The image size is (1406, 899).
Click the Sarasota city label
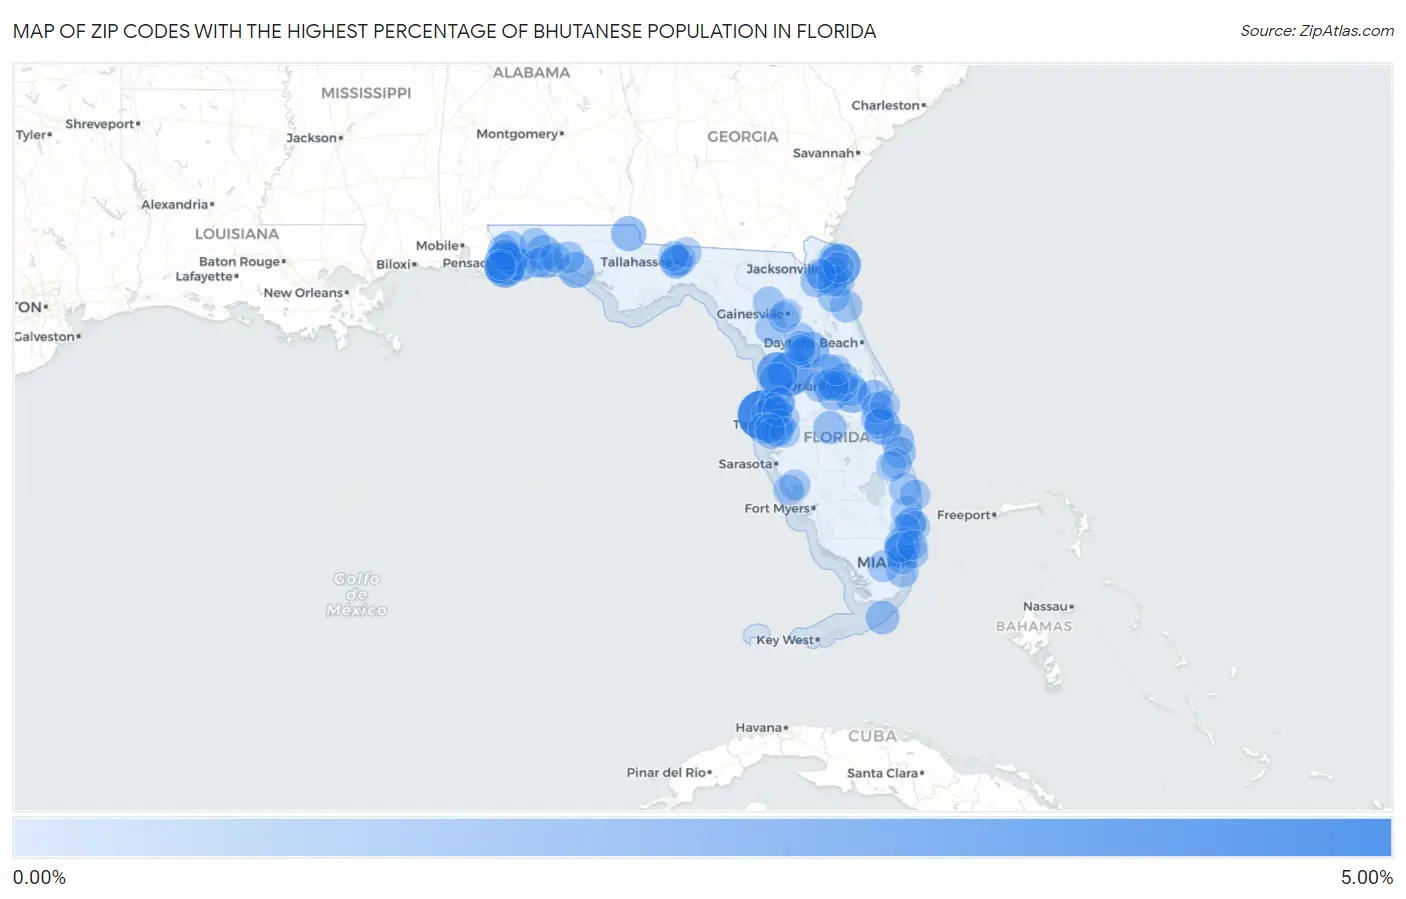(747, 464)
